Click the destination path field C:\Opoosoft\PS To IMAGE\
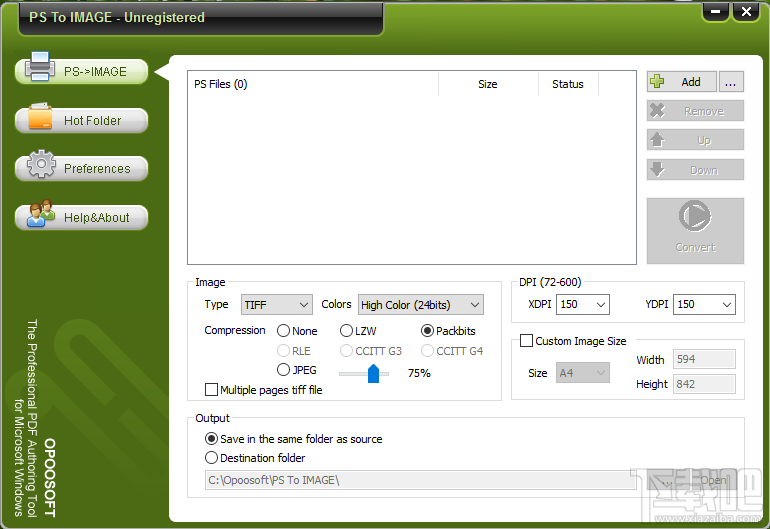The image size is (770, 529). 420,480
